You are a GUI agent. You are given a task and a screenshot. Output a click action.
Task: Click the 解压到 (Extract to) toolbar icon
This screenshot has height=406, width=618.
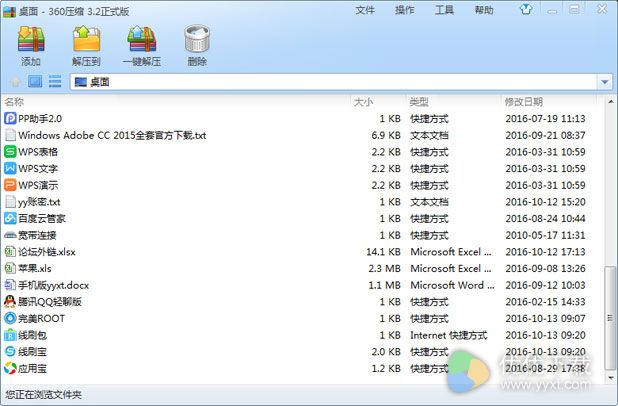coord(87,39)
